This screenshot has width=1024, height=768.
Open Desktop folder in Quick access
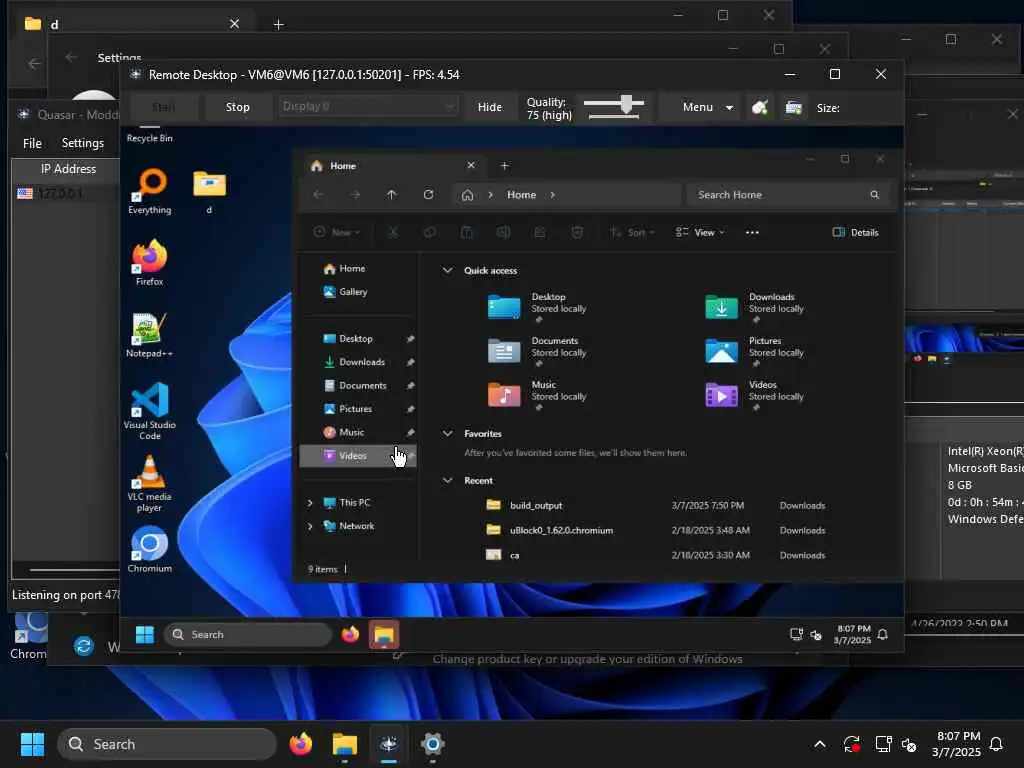[x=537, y=307]
